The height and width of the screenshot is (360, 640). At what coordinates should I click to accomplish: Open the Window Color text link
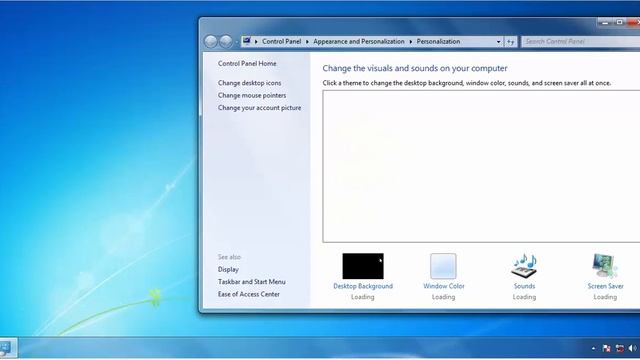pos(444,286)
